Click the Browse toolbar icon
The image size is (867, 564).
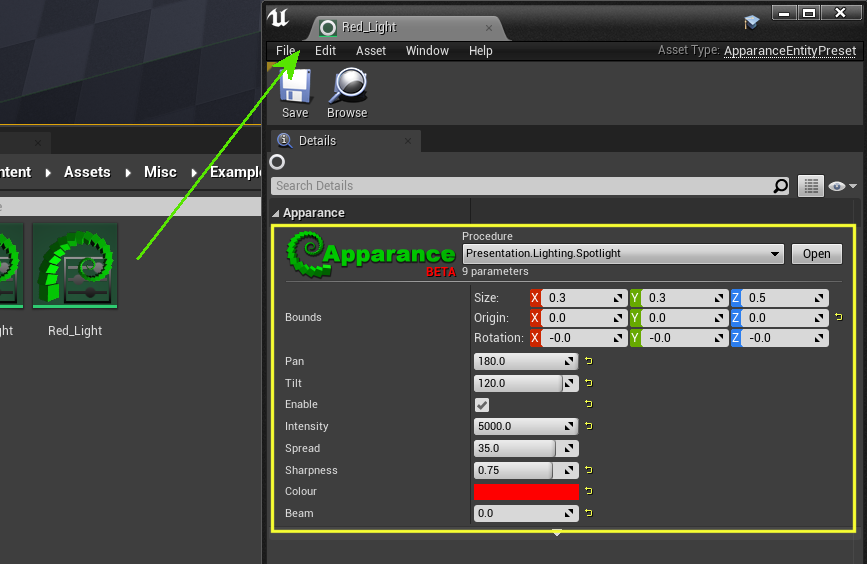[x=347, y=92]
